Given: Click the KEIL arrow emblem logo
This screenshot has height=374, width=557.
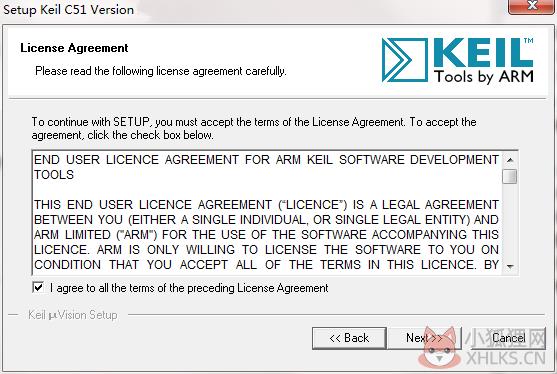Looking at the screenshot, I should click(404, 60).
